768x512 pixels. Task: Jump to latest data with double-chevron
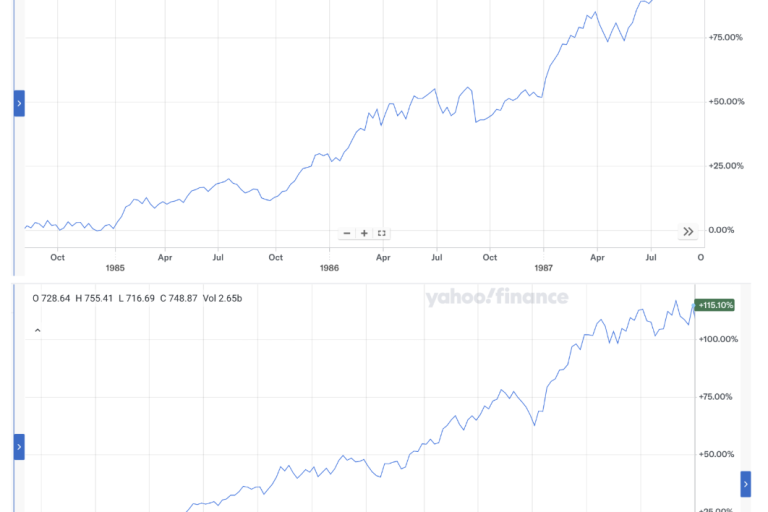(x=688, y=232)
